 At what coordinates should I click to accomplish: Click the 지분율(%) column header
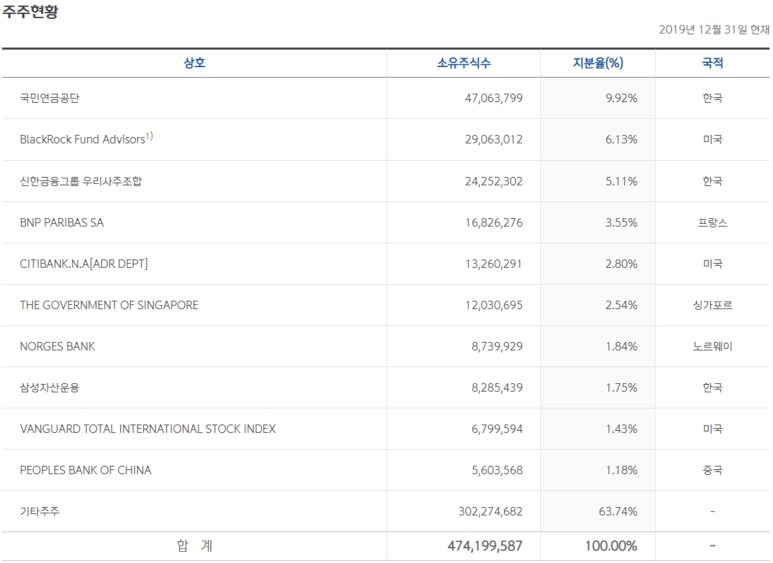pos(597,63)
